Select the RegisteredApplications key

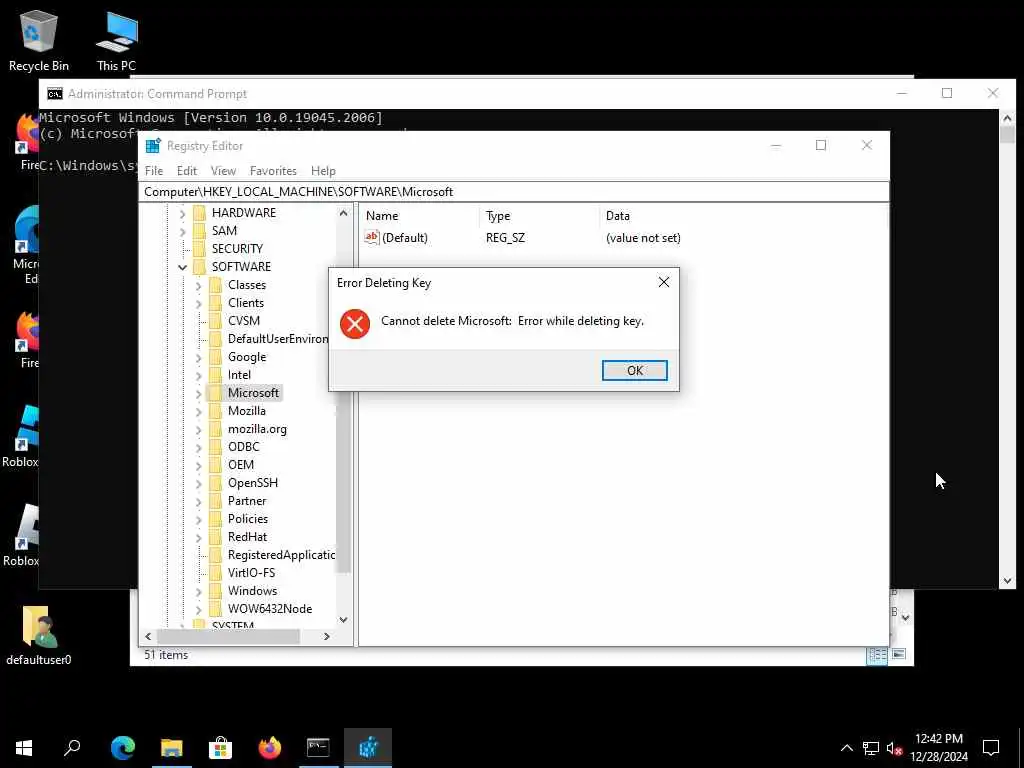[x=281, y=554]
